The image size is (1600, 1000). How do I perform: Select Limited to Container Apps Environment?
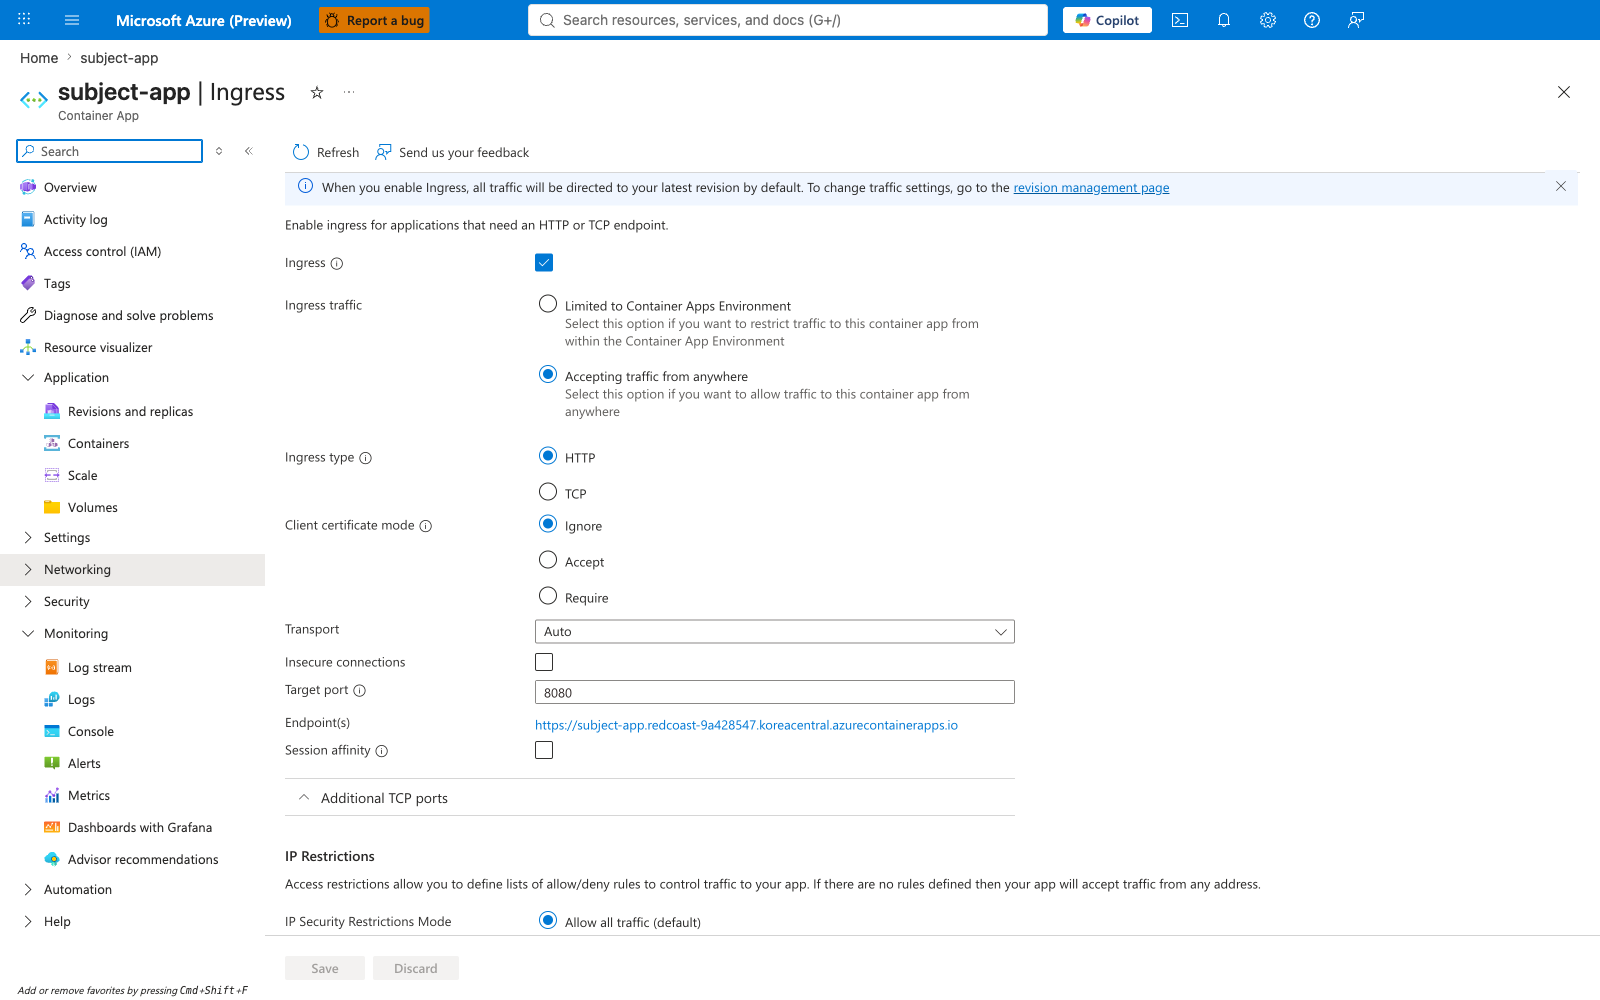tap(548, 304)
